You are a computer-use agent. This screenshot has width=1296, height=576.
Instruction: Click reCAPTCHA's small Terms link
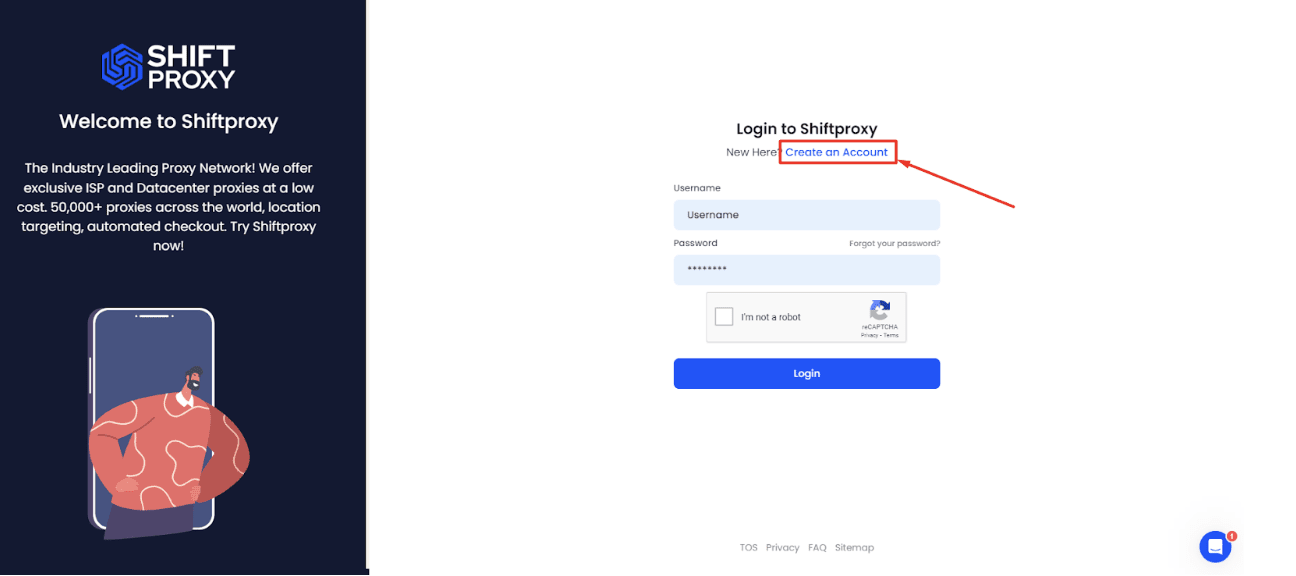click(890, 335)
